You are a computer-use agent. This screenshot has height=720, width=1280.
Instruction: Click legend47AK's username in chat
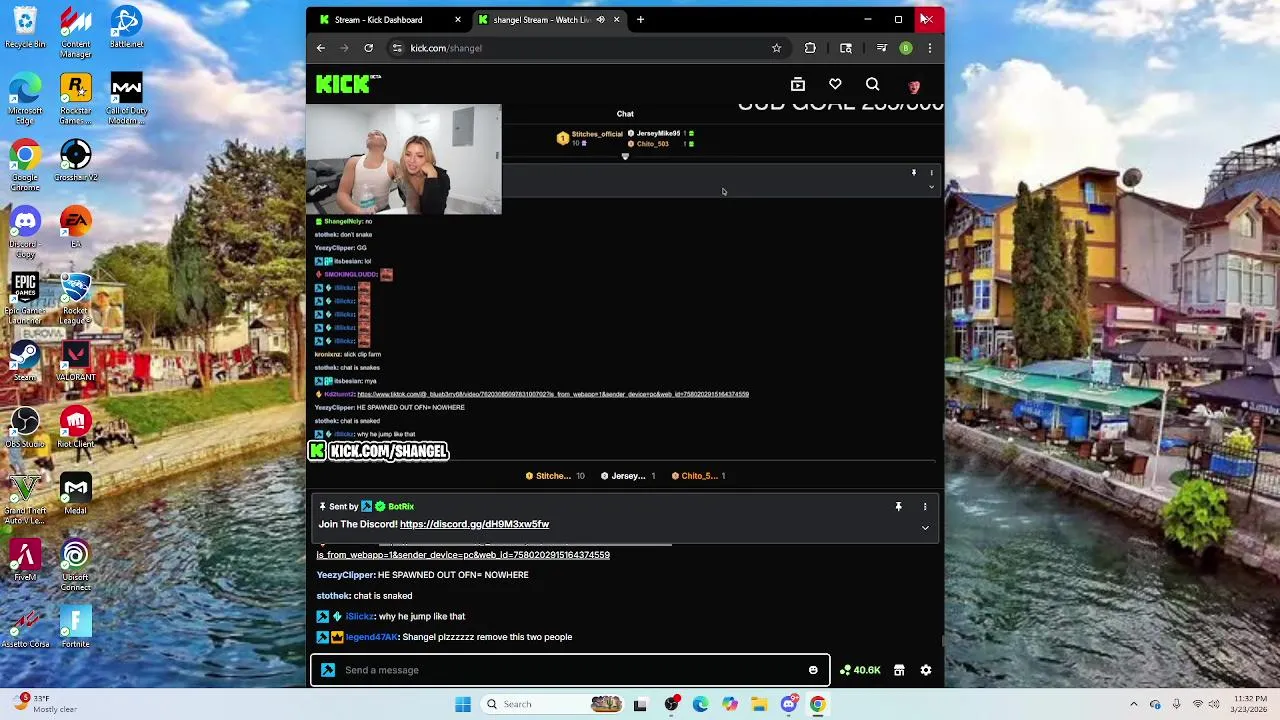click(x=371, y=637)
